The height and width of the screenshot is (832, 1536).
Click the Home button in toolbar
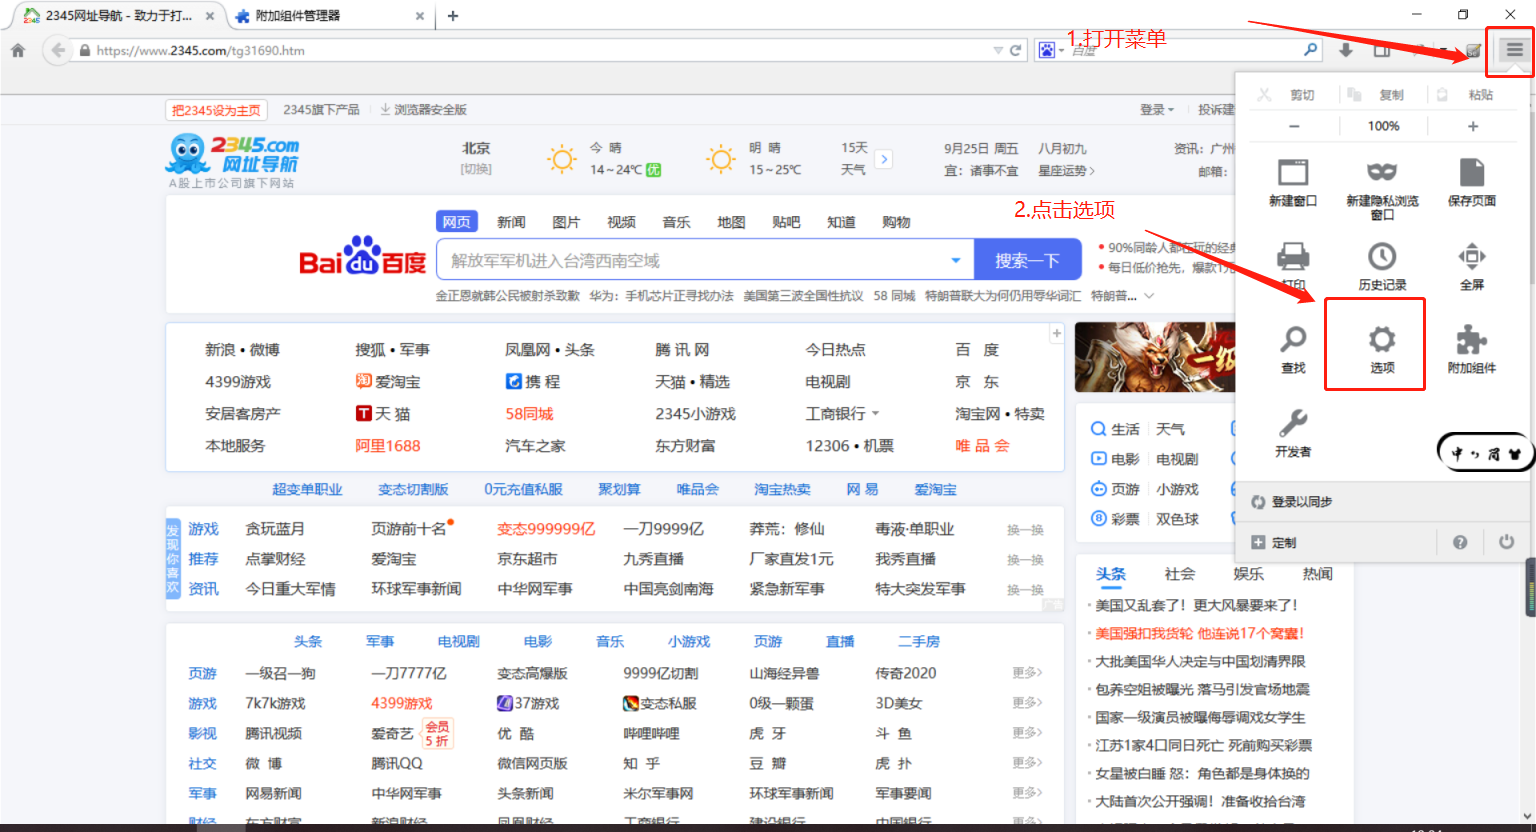pos(18,50)
